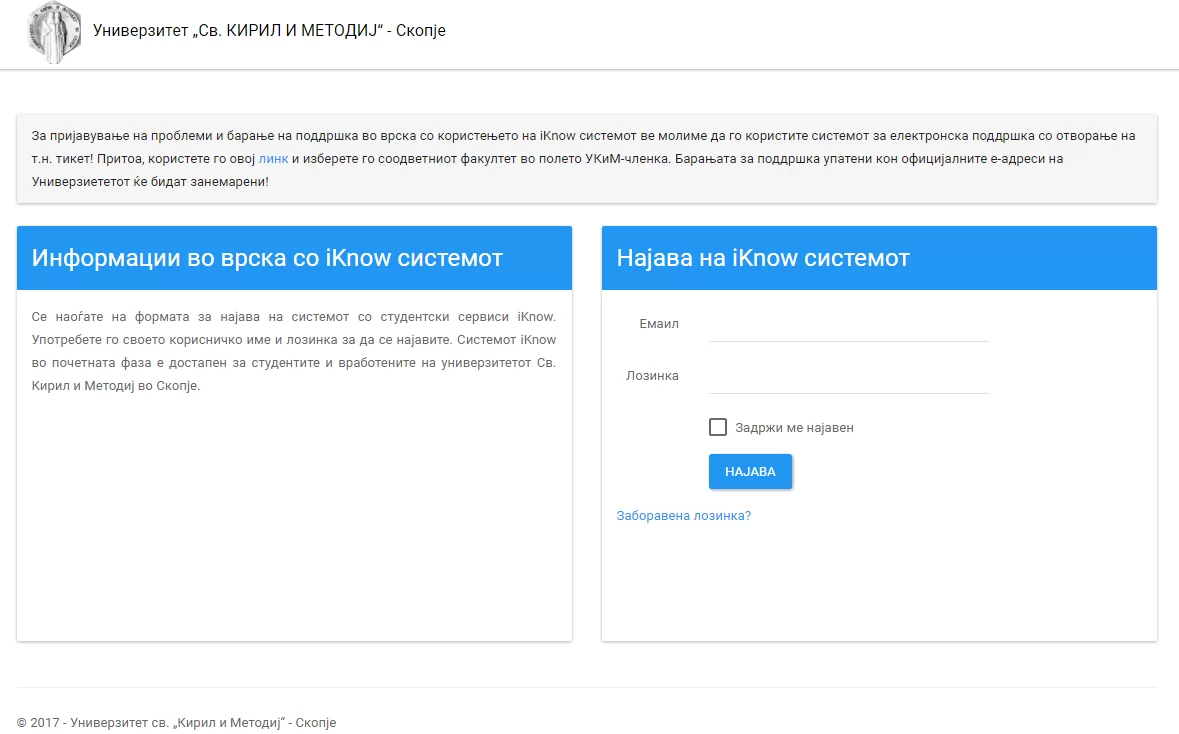
Task: Click the university seal logo
Action: 53,32
